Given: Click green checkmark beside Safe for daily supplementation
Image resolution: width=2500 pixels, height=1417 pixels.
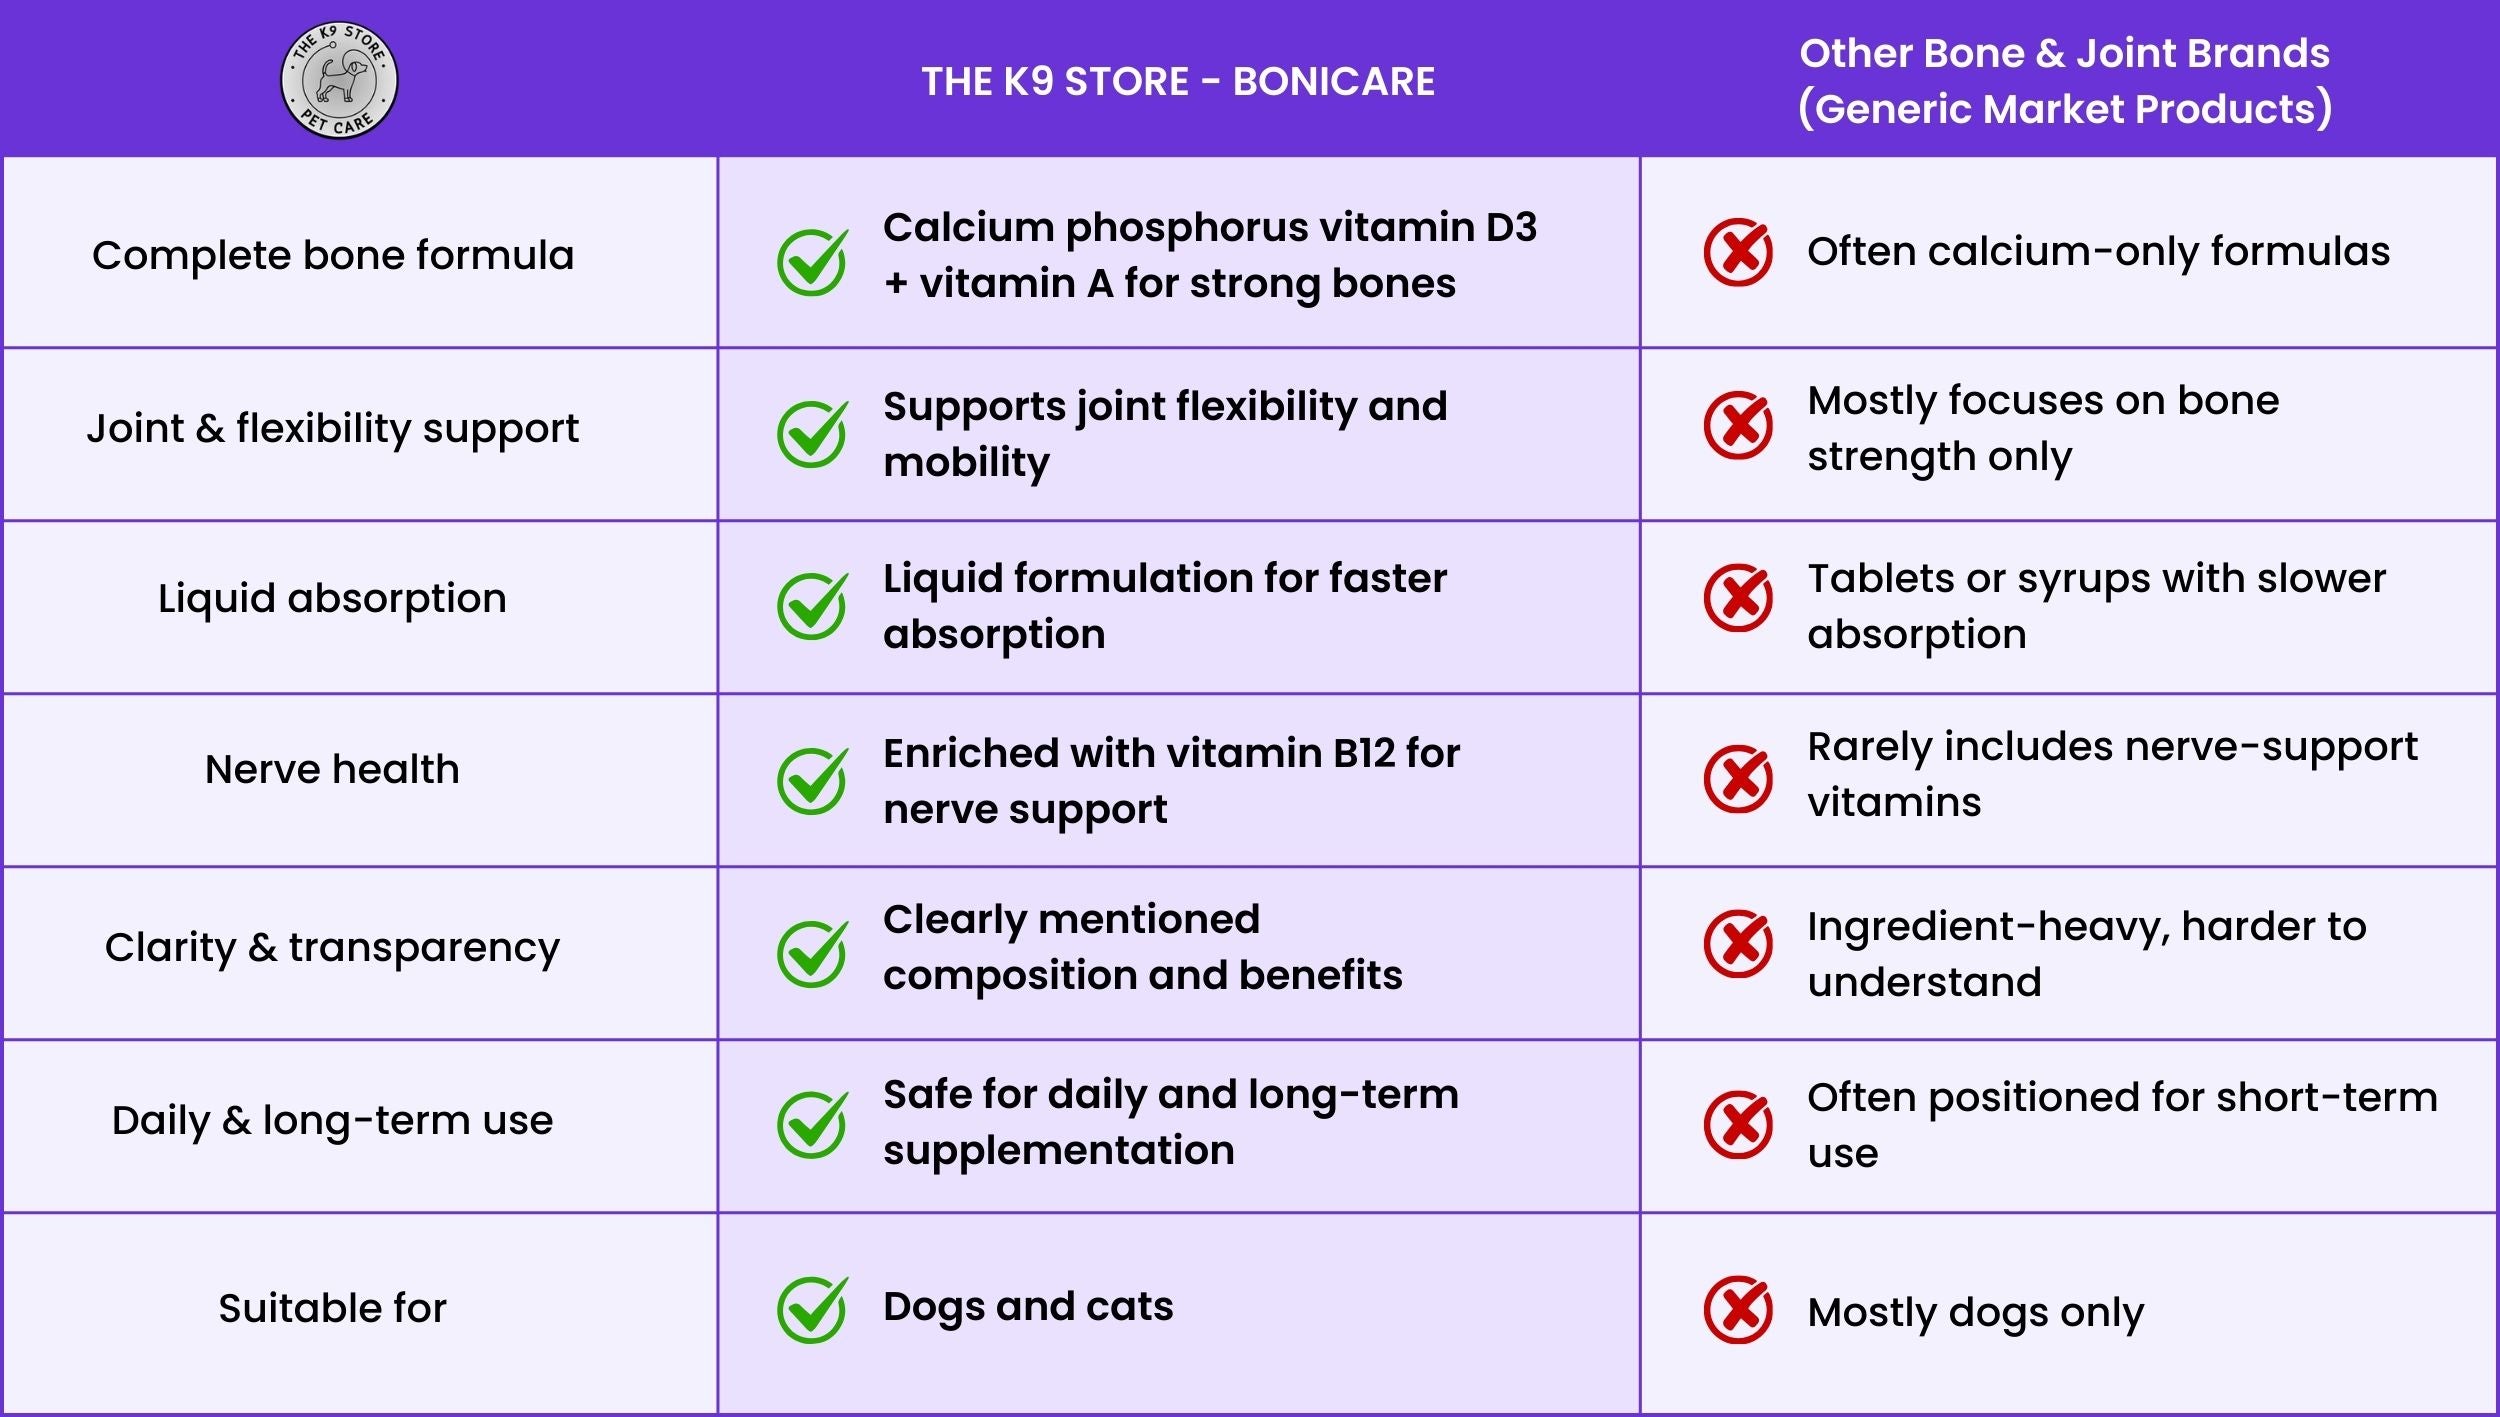Looking at the screenshot, I should point(812,1124).
